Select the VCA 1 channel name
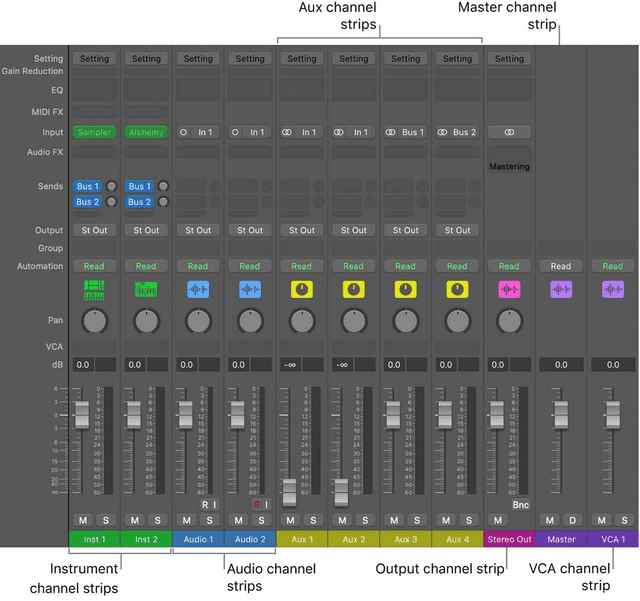Viewport: 640px width, 601px height. pos(613,539)
